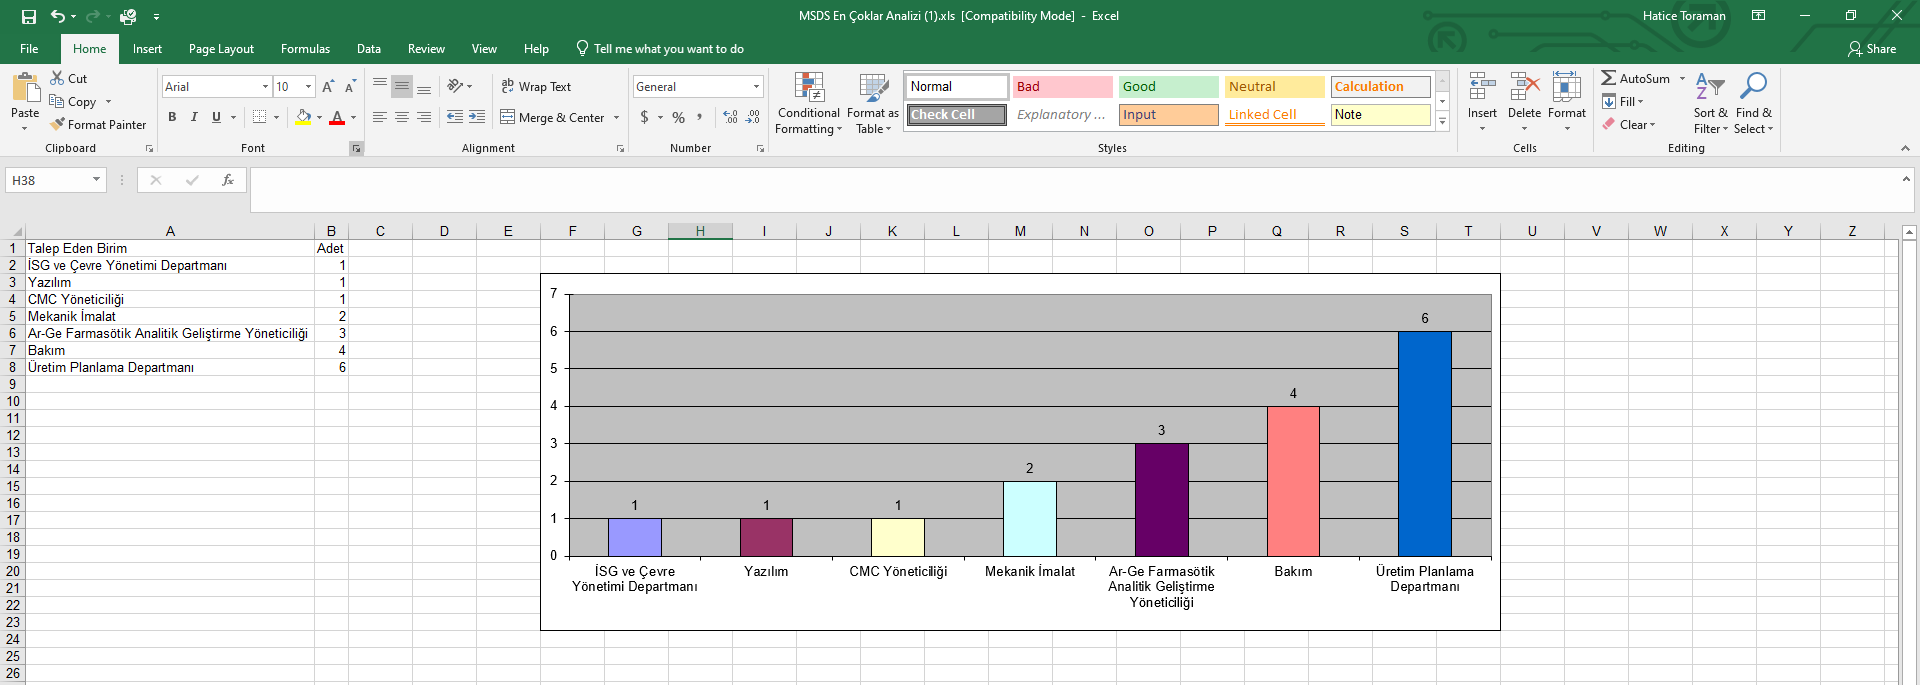Click the AutoSum sigma icon
Image resolution: width=1920 pixels, height=685 pixels.
click(x=1608, y=78)
